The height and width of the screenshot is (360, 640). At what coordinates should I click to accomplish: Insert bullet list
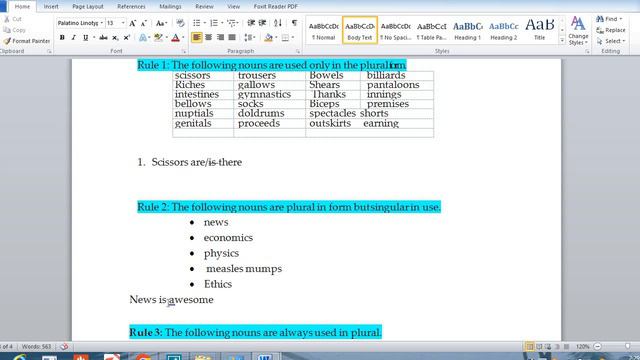pyautogui.click(x=197, y=23)
